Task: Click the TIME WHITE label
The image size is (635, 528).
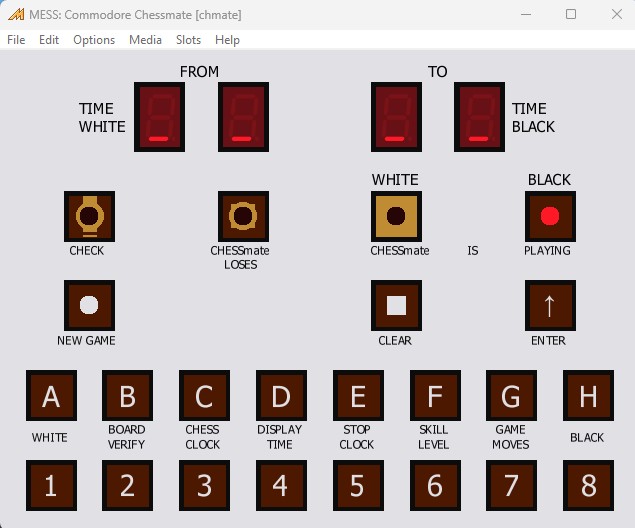Action: (102, 117)
